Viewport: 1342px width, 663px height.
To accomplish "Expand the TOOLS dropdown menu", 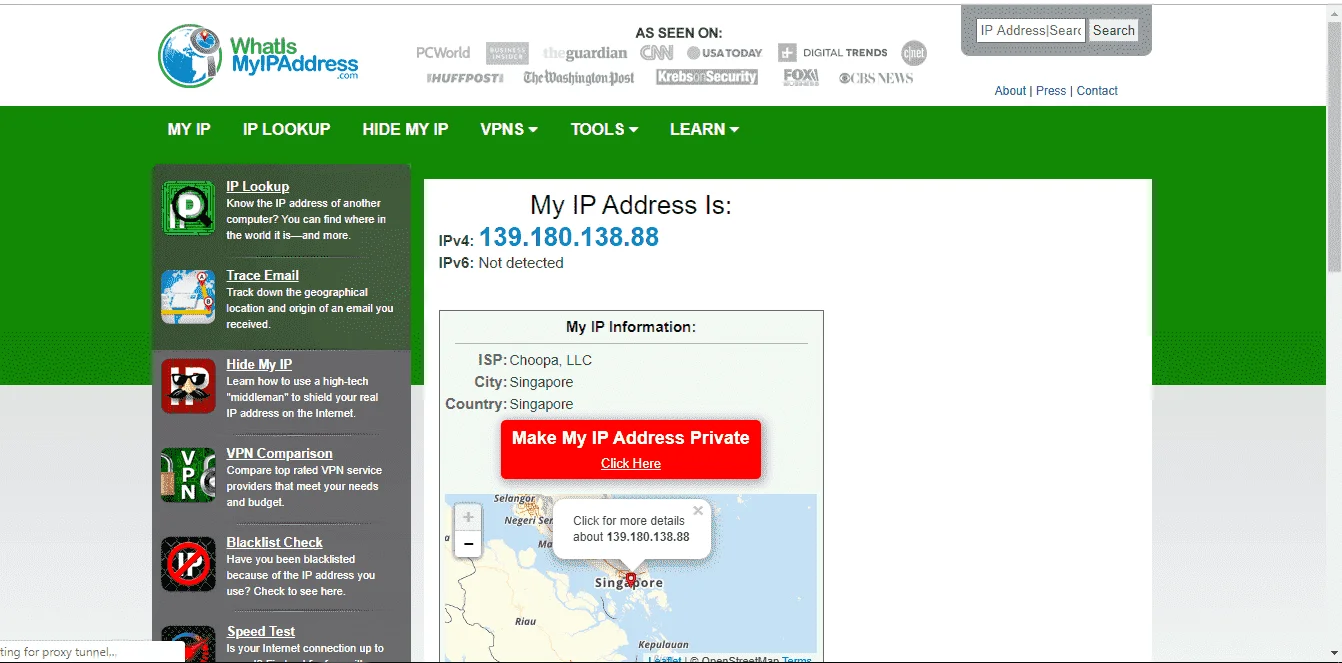I will 604,129.
